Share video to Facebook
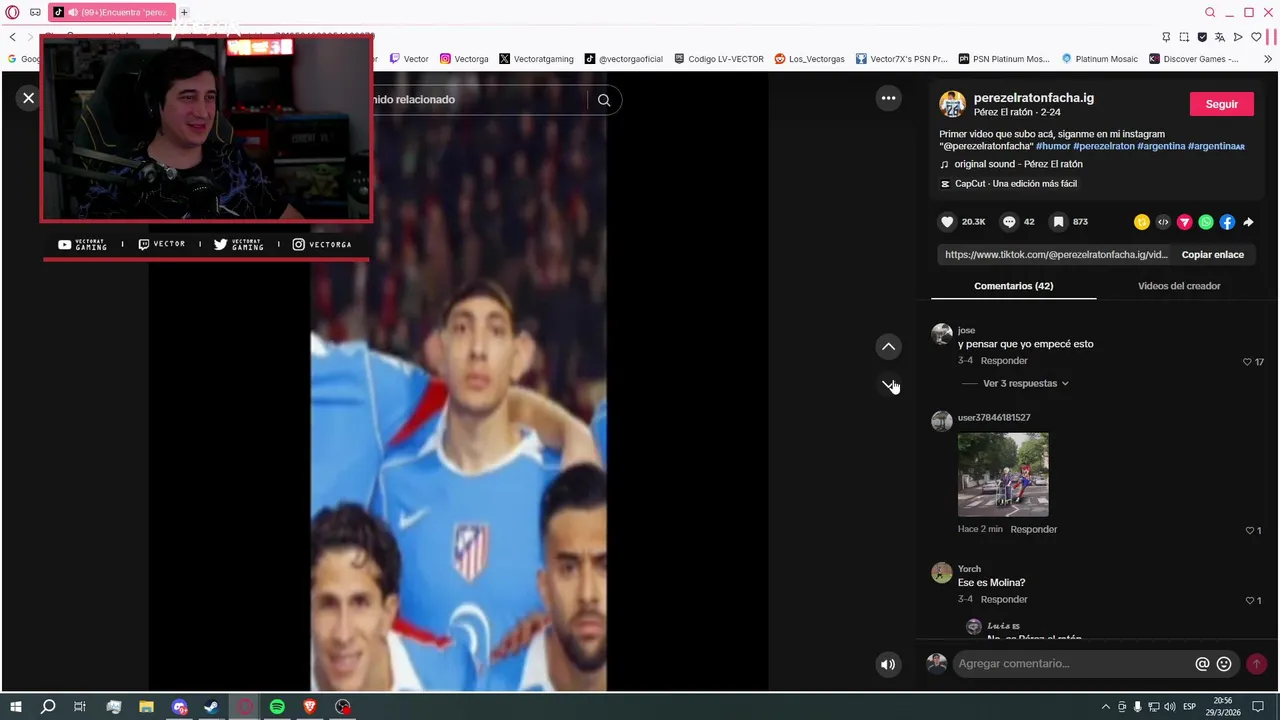The image size is (1280, 720). click(x=1227, y=222)
